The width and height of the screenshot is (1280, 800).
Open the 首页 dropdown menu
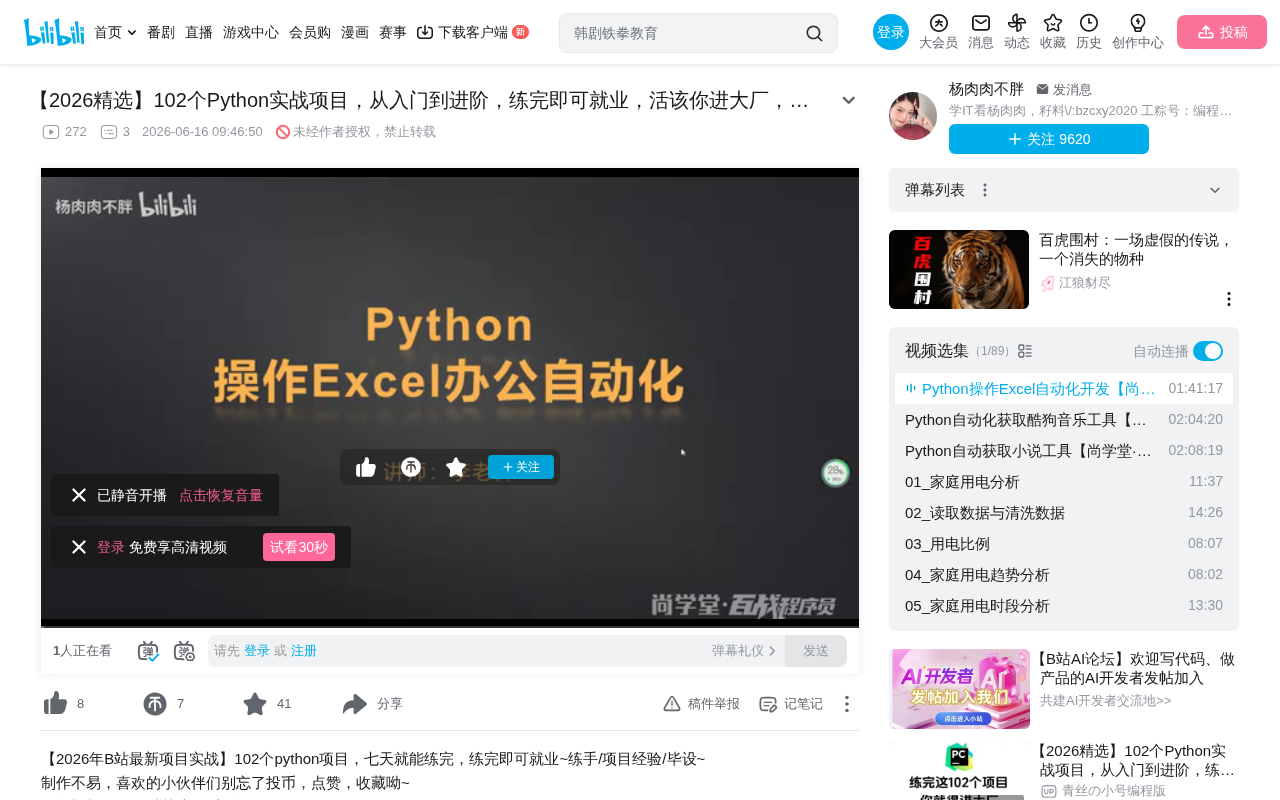pos(115,32)
